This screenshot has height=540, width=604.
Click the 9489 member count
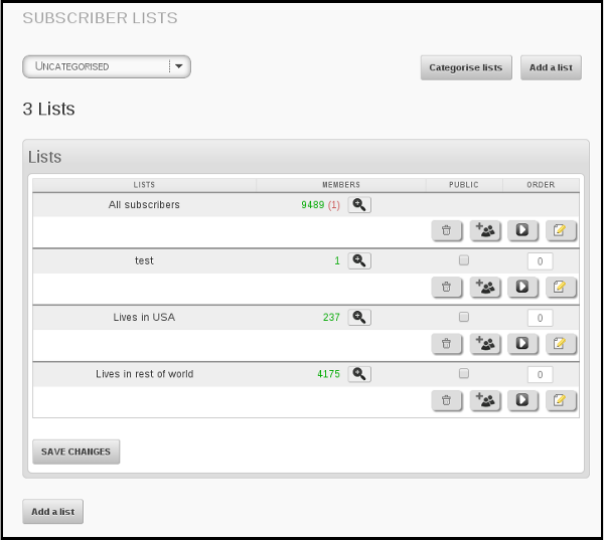(x=313, y=205)
